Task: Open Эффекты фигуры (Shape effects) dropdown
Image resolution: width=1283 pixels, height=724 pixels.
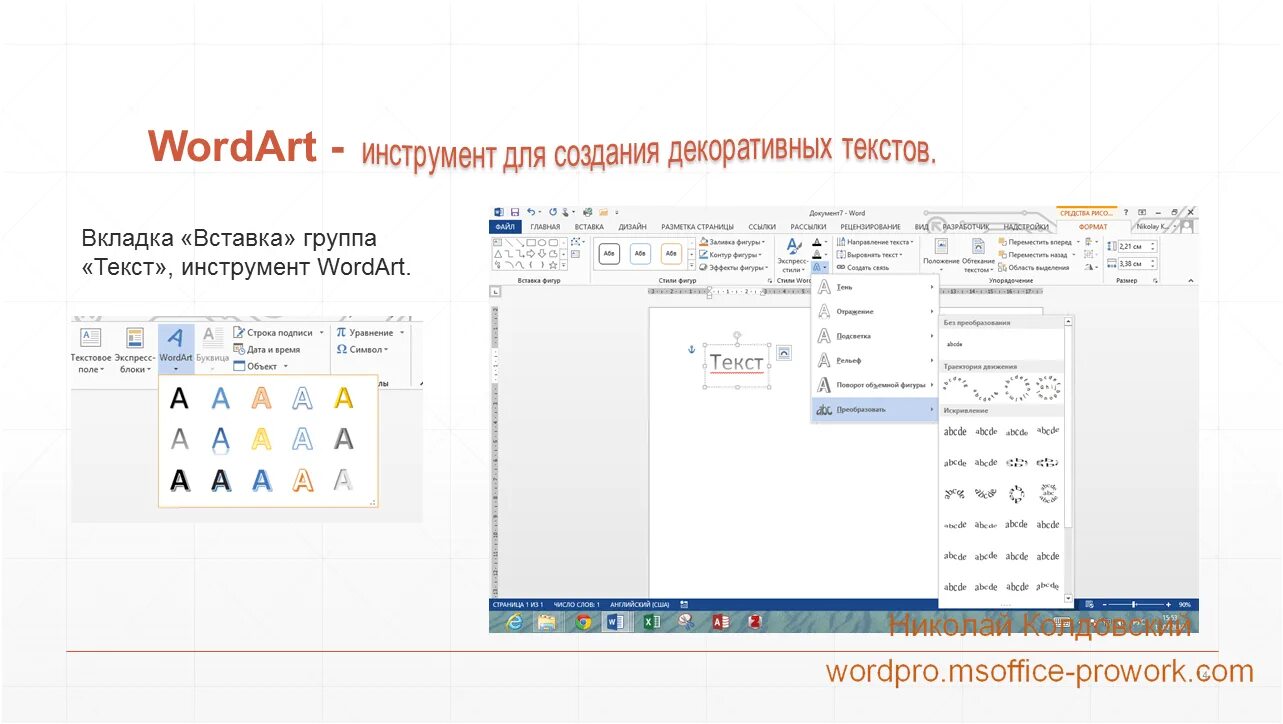Action: click(733, 268)
